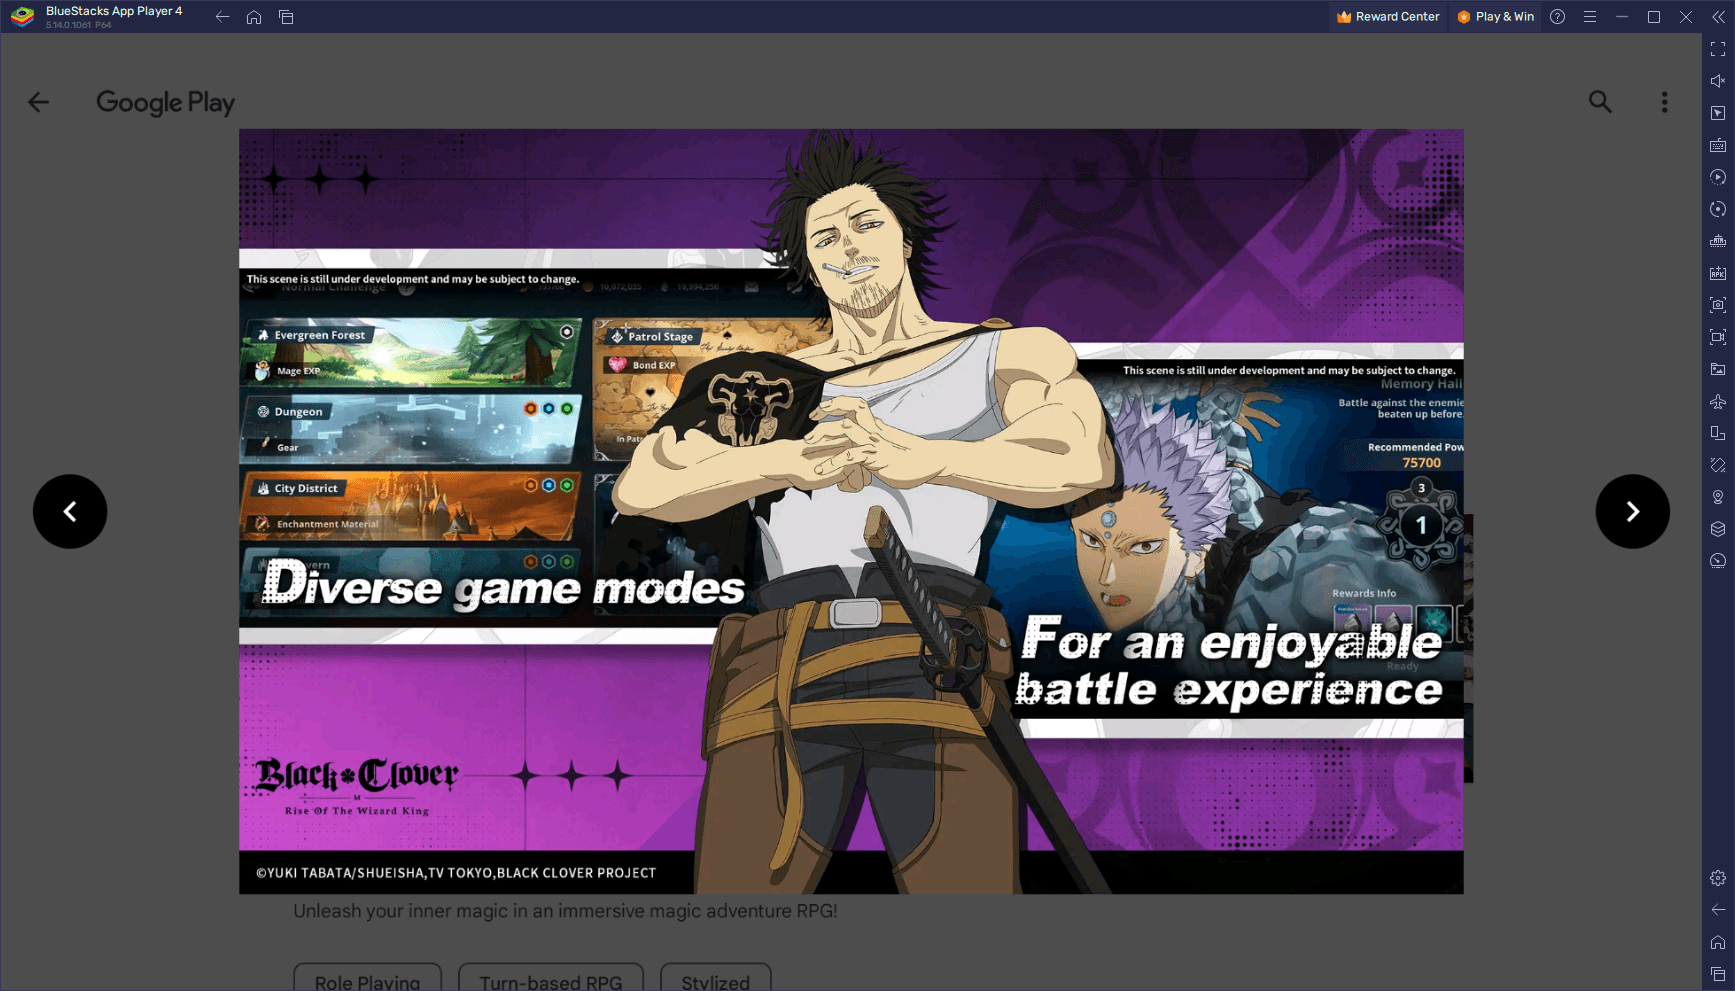Click the Black Clover screenshot image
The image size is (1735, 991).
pos(851,511)
